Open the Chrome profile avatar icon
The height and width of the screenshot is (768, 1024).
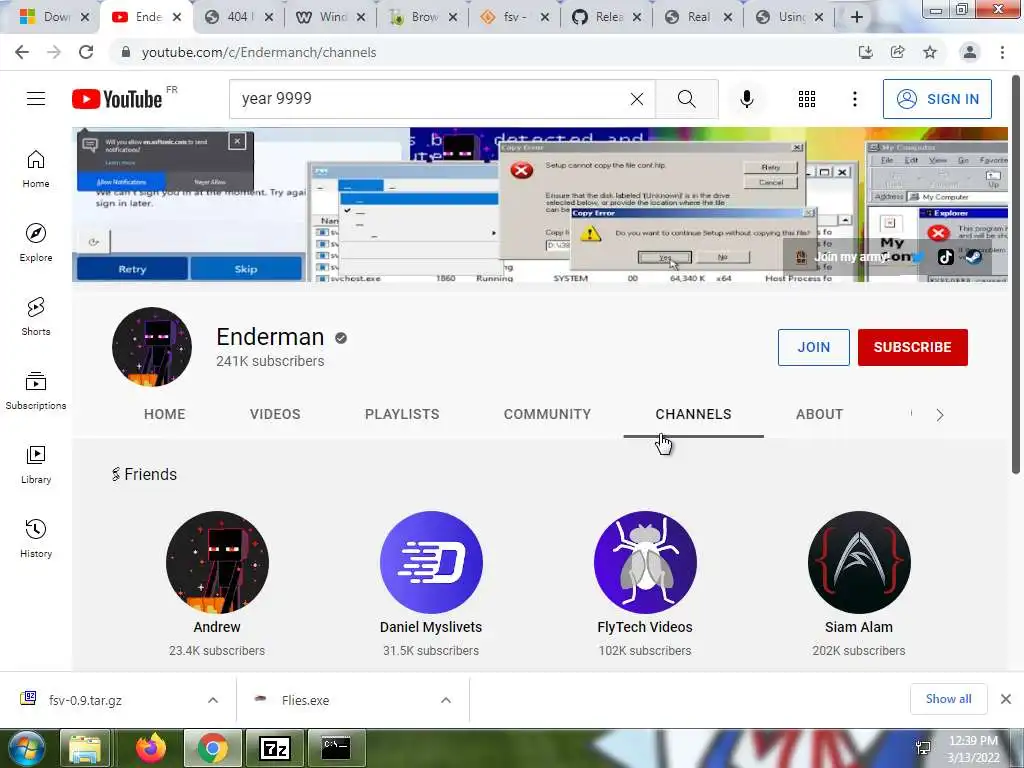tap(970, 52)
